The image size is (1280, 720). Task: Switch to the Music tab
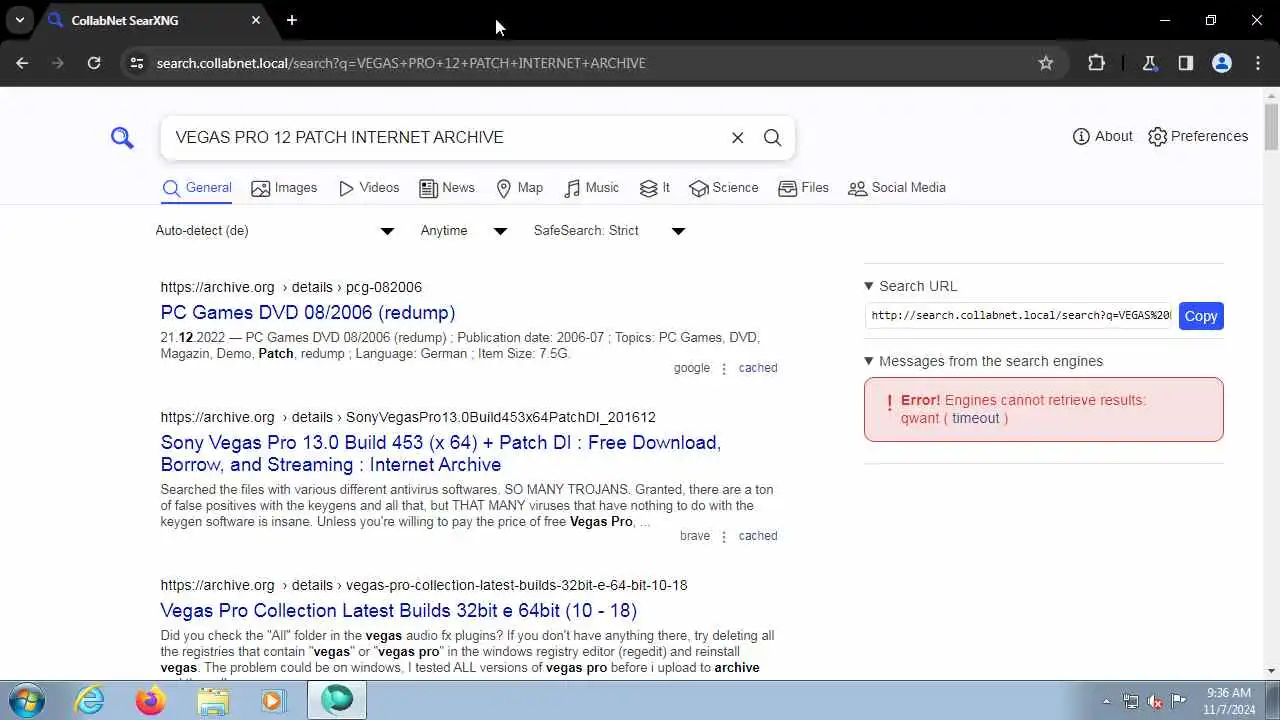coord(592,188)
